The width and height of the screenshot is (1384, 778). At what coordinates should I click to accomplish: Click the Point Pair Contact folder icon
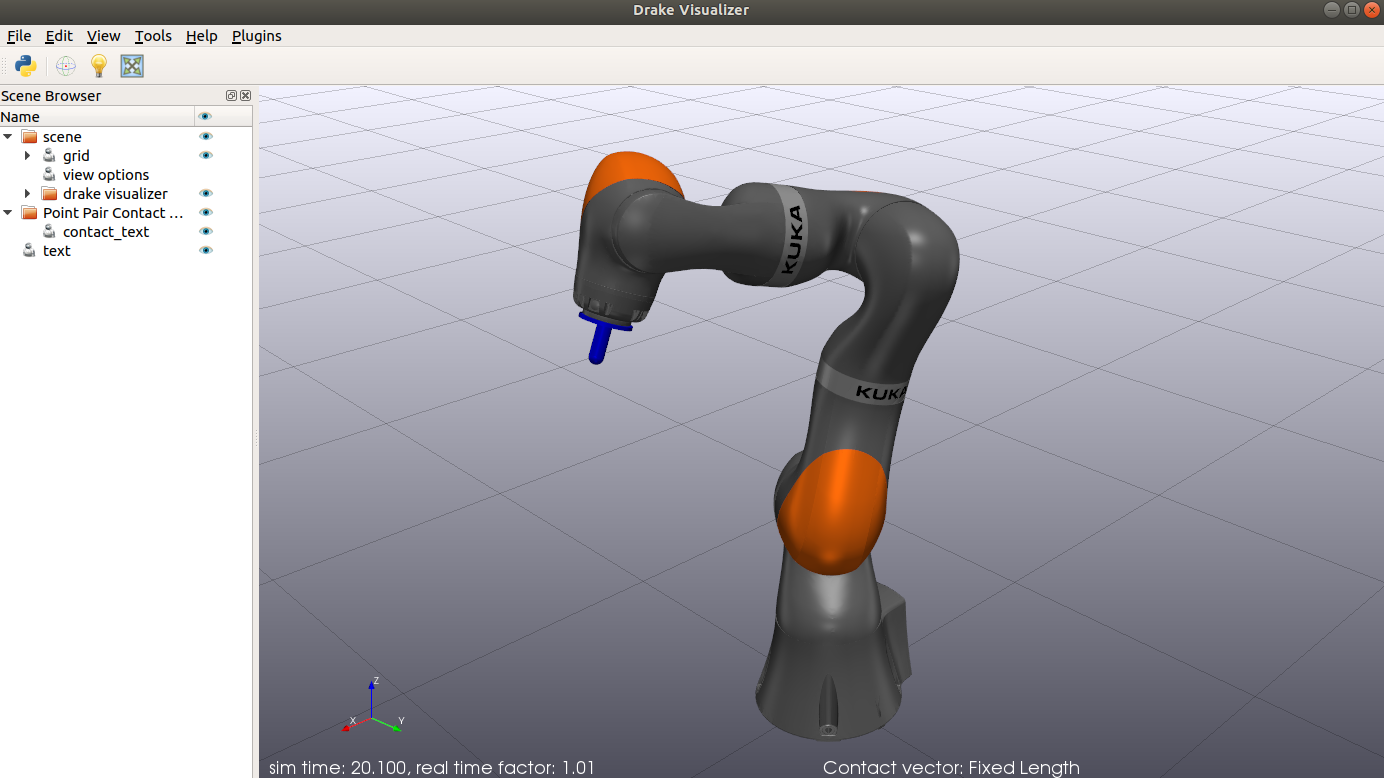29,213
